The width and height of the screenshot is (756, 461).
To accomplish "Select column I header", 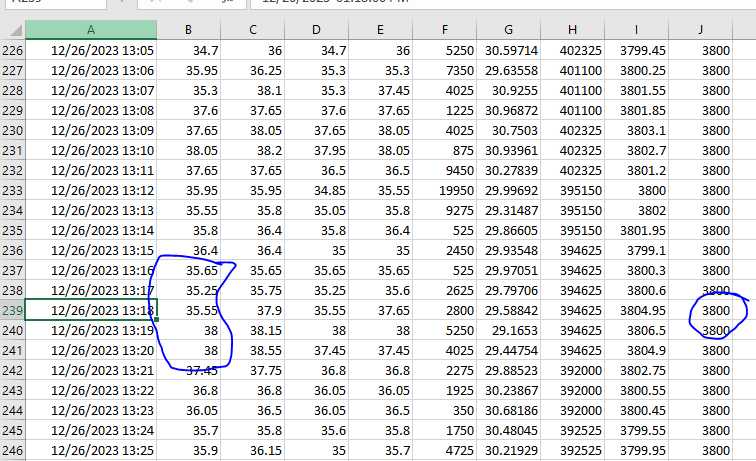I will point(636,30).
